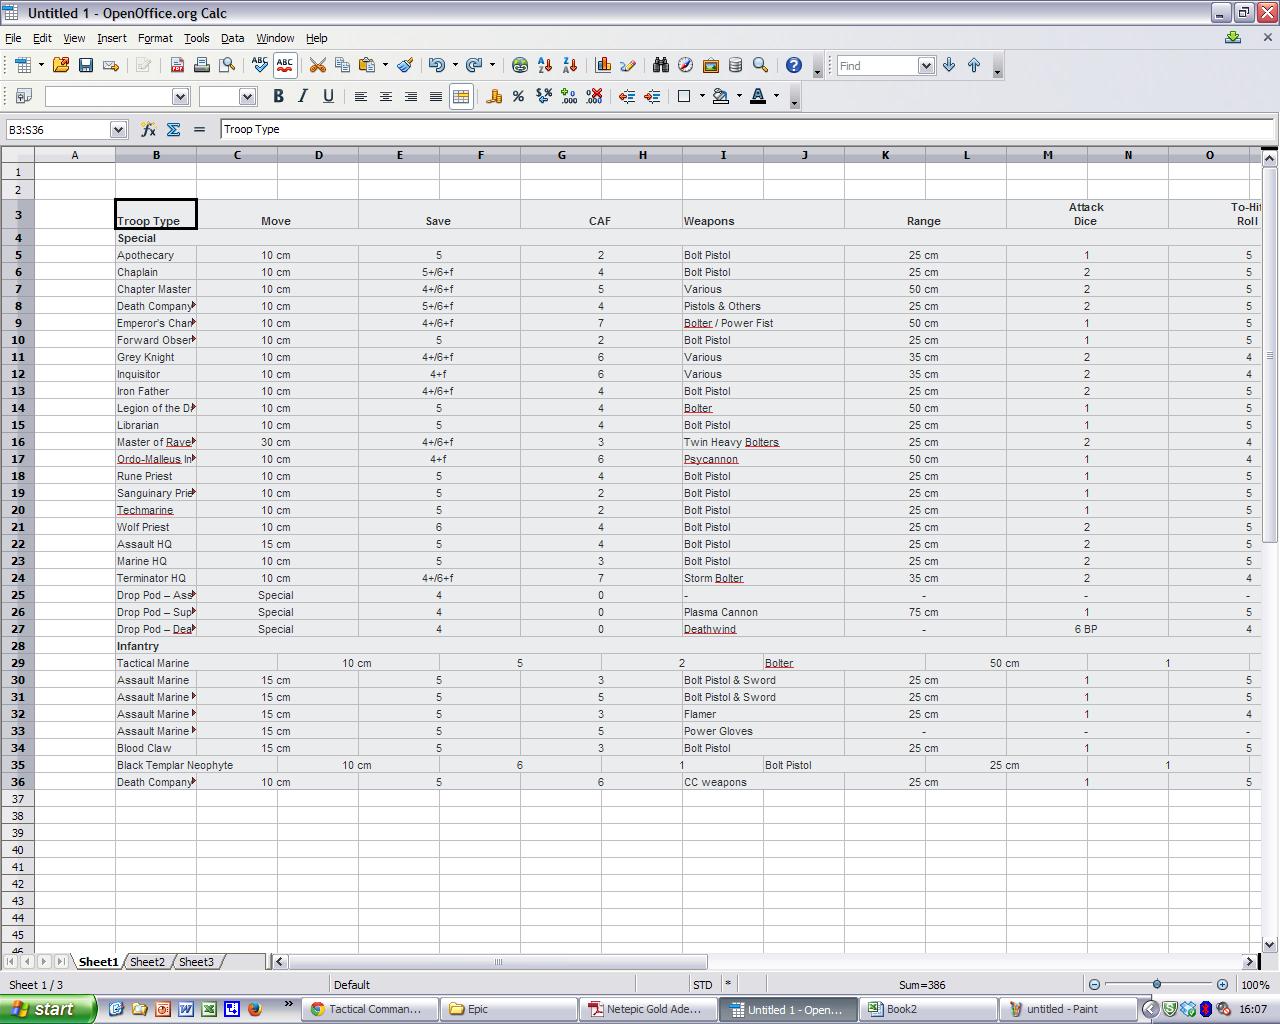Switch to the Sheet2 tab
Image resolution: width=1280 pixels, height=1024 pixels.
tap(147, 962)
